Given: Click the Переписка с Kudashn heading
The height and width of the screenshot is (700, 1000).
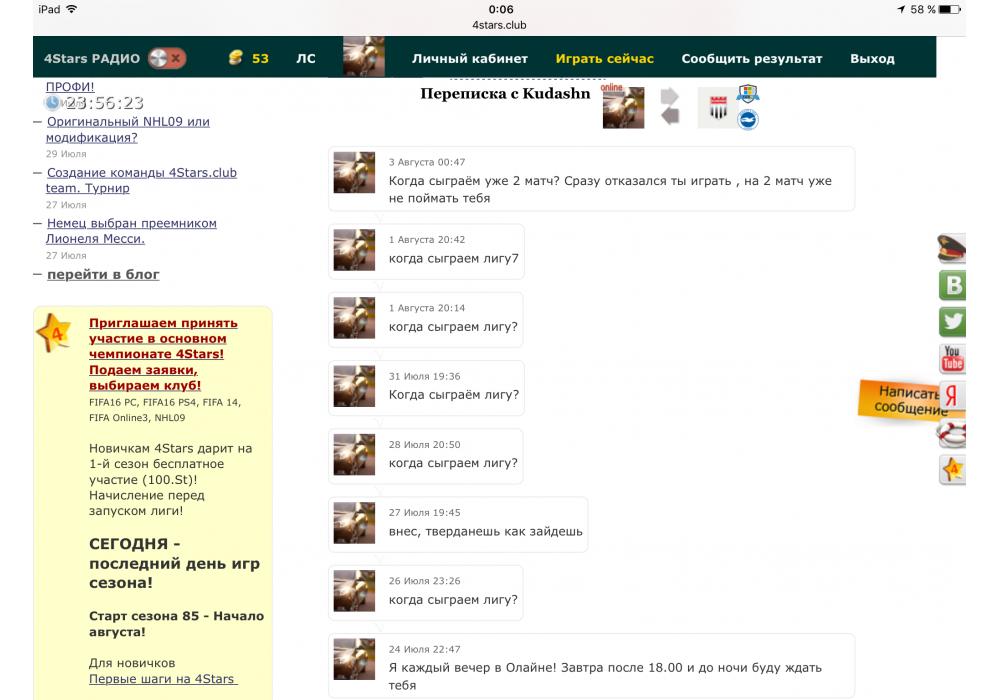Looking at the screenshot, I should coord(505,94).
